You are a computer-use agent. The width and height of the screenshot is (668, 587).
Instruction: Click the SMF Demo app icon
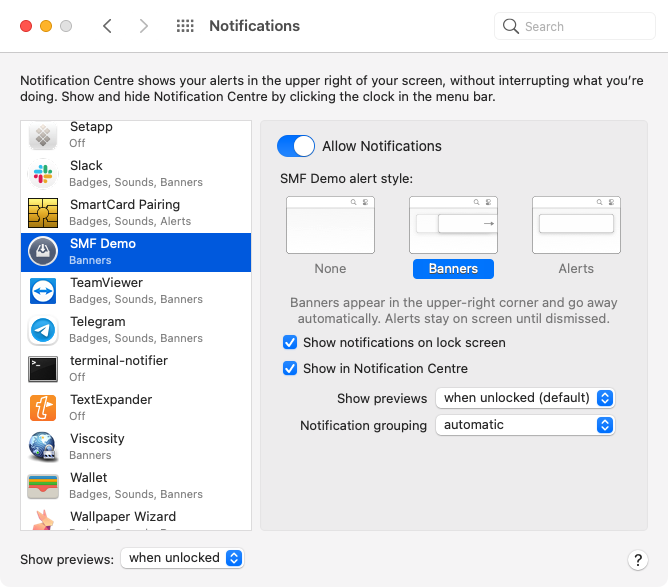(x=43, y=252)
